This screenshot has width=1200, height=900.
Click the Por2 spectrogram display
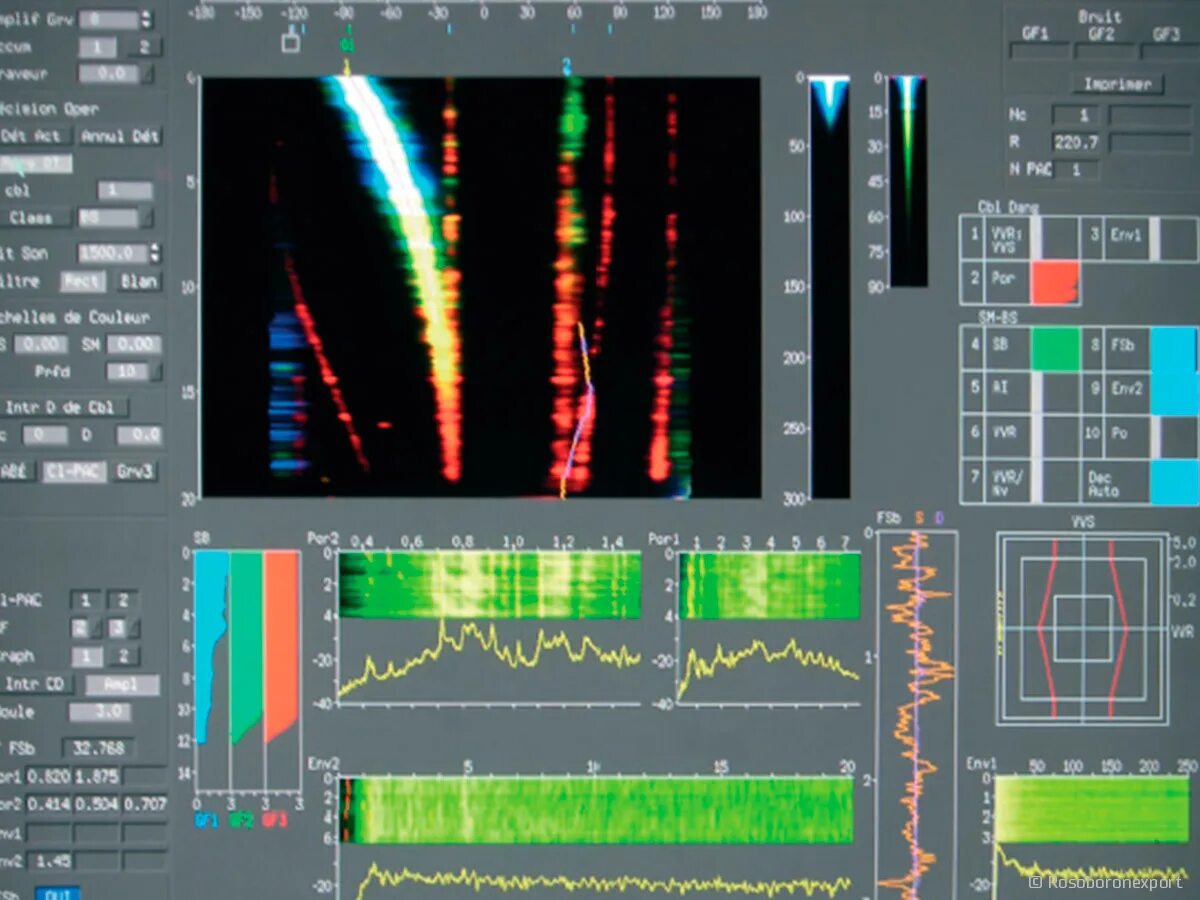tap(489, 585)
